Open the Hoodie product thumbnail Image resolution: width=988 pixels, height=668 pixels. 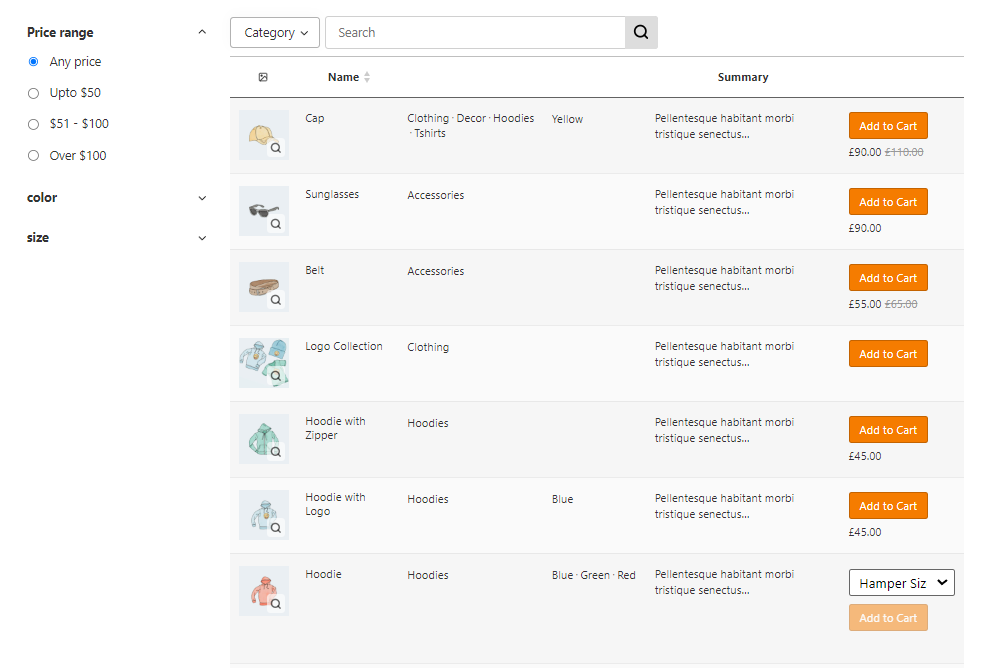point(260,590)
